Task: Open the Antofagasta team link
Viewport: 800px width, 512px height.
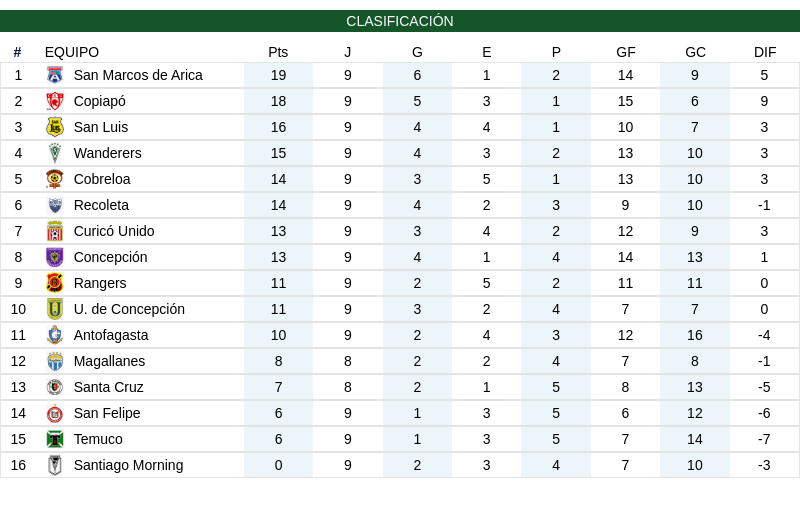Action: [x=111, y=335]
